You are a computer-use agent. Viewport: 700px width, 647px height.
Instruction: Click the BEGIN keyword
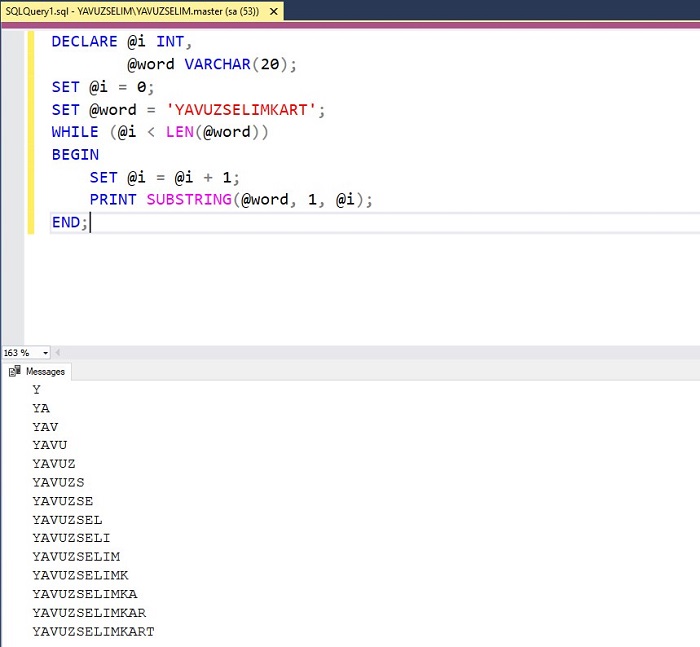coord(75,155)
